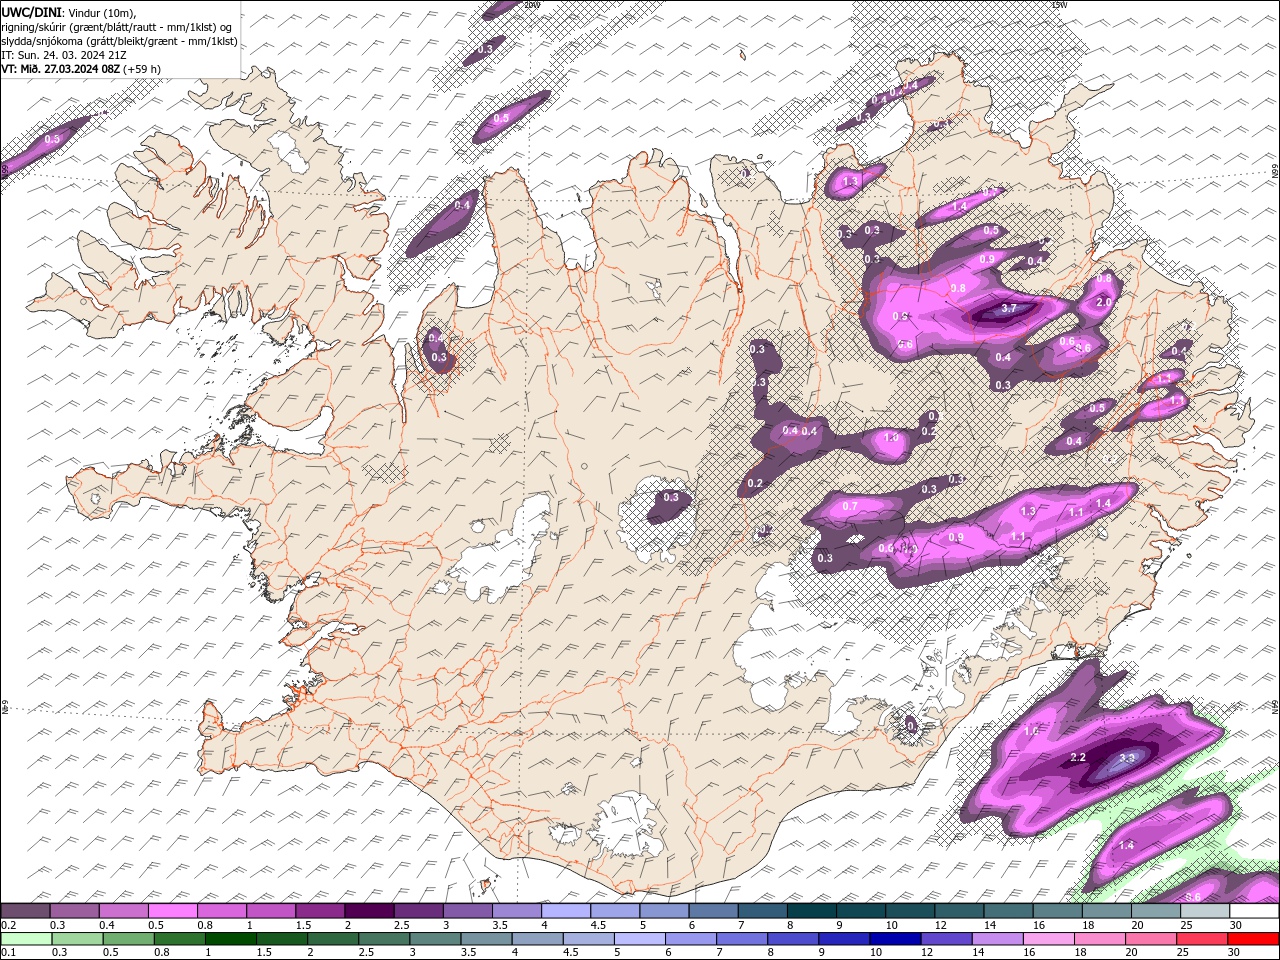Pick the bottom-row pale green swatch at 0.1
Screen dimensions: 1280x960
pos(26,939)
